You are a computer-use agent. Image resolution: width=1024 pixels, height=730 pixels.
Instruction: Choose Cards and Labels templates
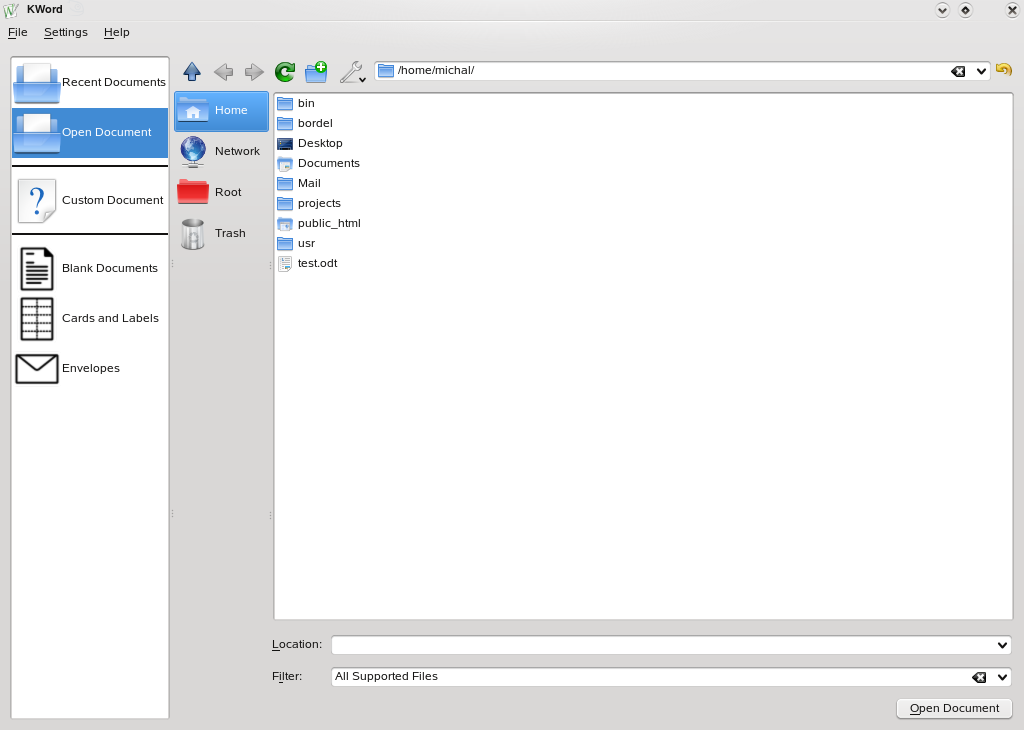coord(90,319)
